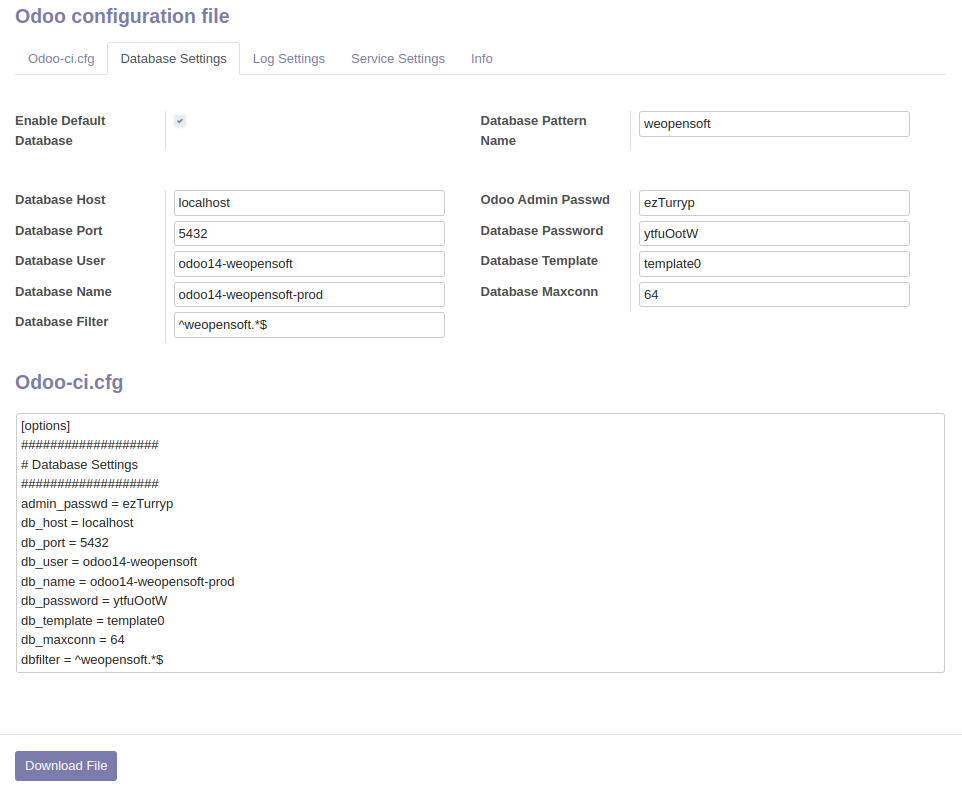962x790 pixels.
Task: Click the 'db_user = odoo14-weopensoft' line
Action: point(109,562)
